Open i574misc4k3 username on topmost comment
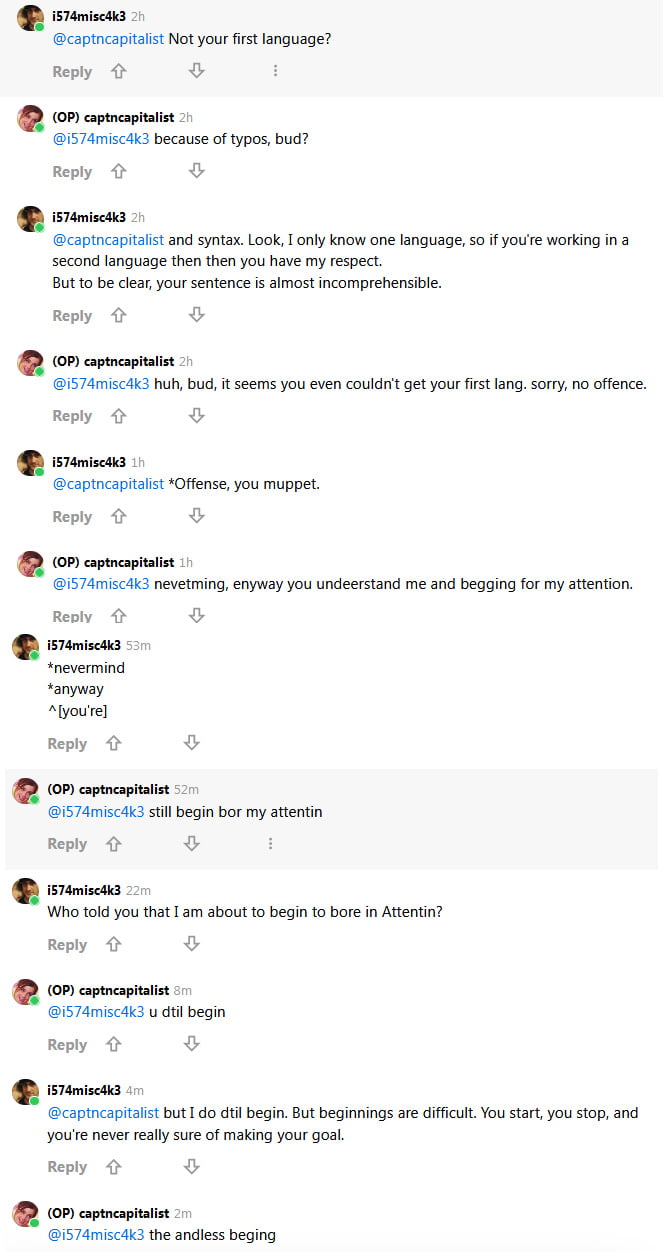The height and width of the screenshot is (1252, 668). click(89, 17)
